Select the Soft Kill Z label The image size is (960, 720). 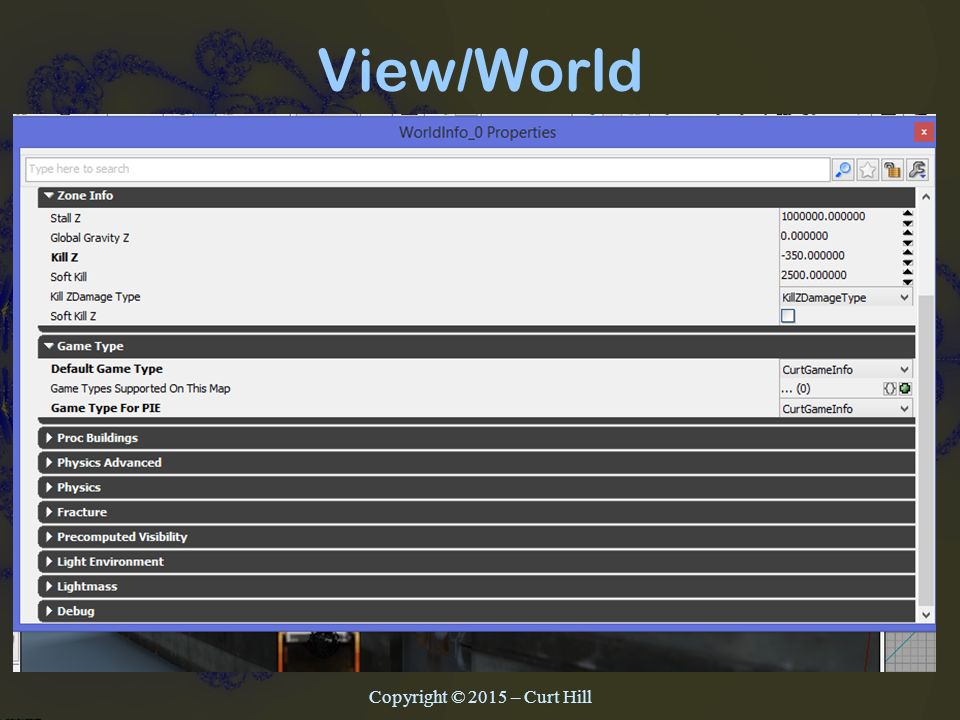pos(73,316)
